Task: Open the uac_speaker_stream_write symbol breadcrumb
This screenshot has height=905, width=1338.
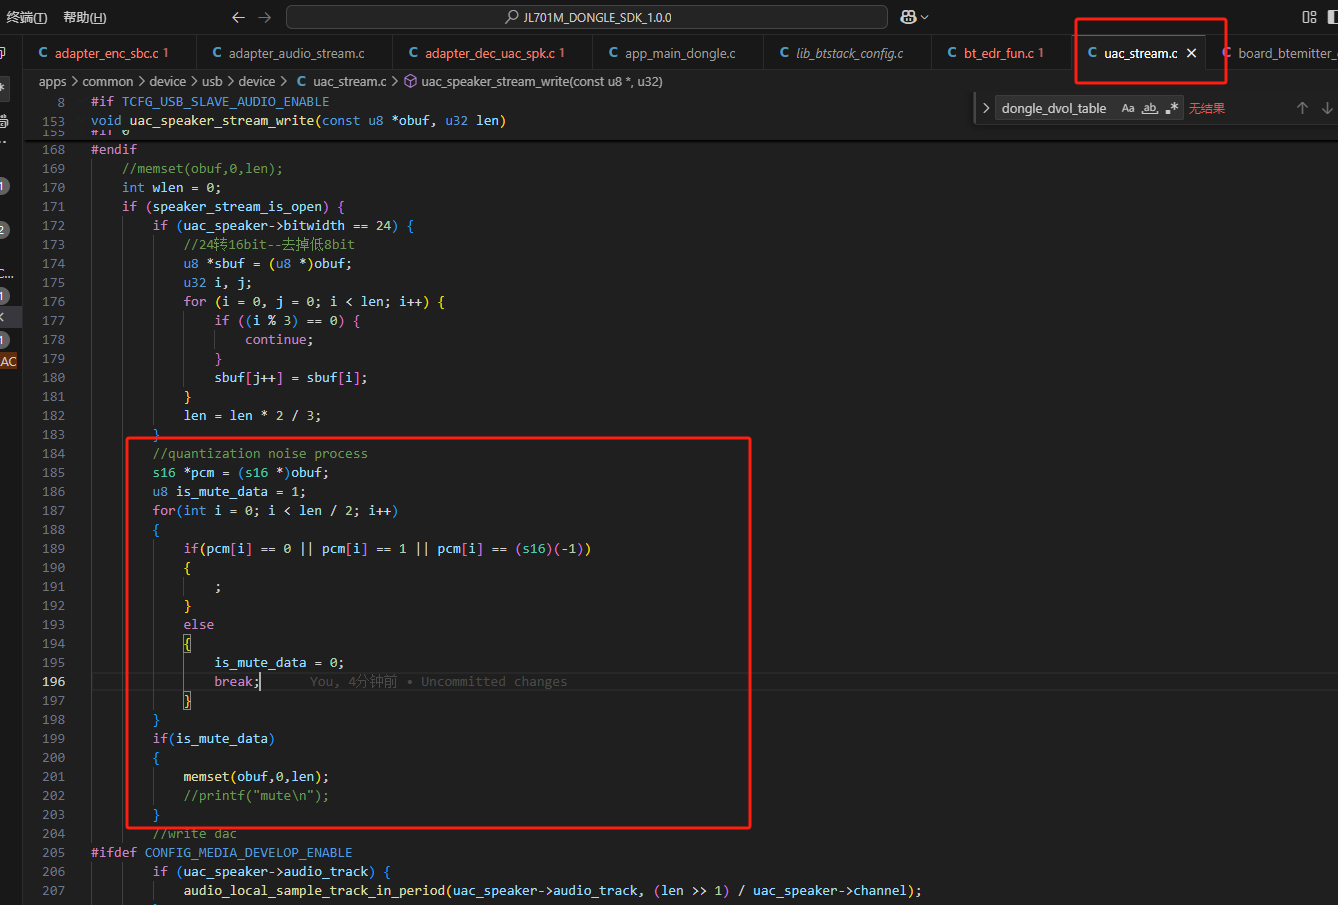Action: [533, 81]
